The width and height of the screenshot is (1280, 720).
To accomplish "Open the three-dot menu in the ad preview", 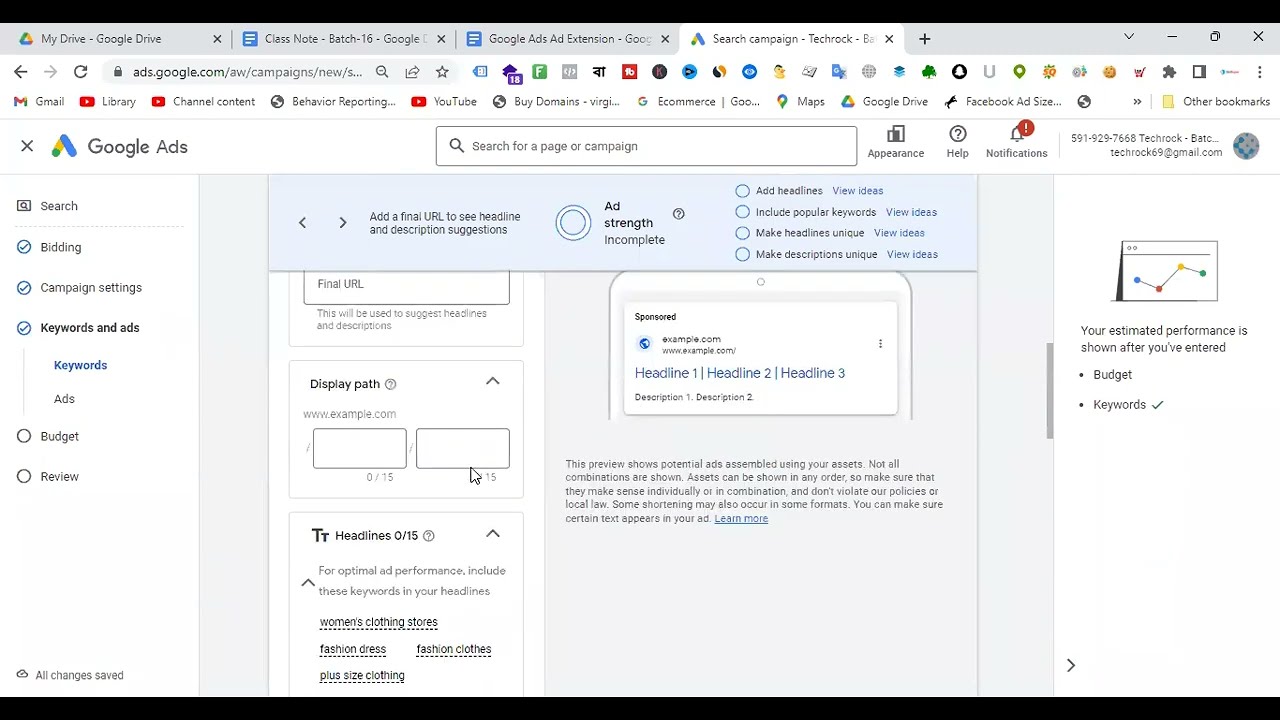I will [880, 344].
